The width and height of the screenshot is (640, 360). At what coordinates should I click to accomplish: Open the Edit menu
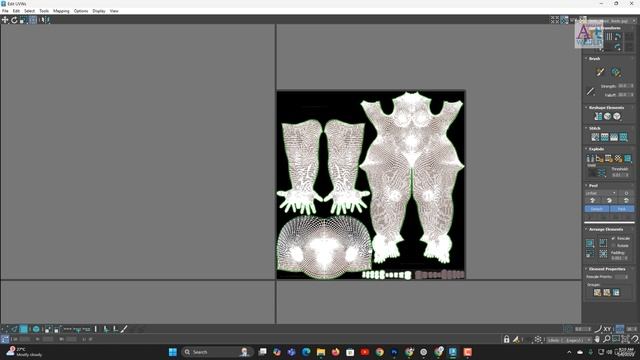[x=16, y=11]
